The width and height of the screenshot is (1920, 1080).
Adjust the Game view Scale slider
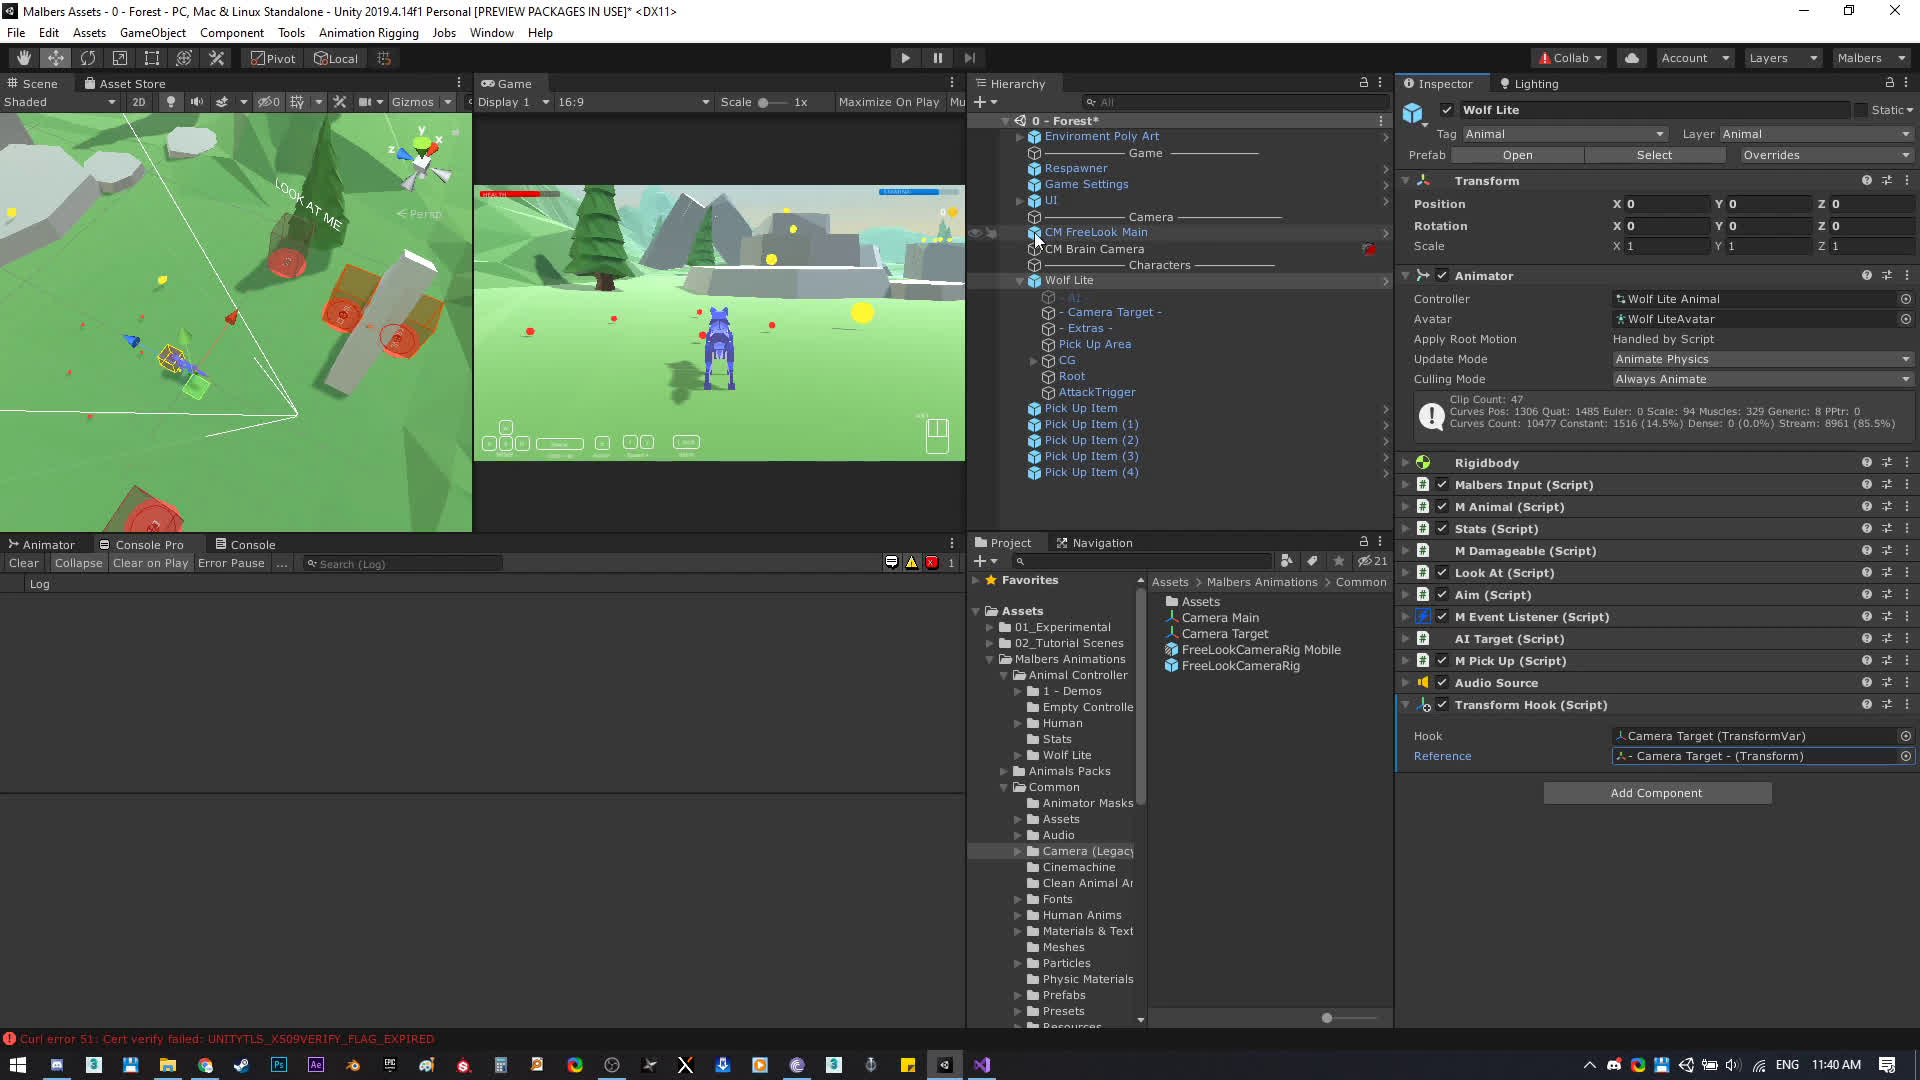[x=764, y=102]
